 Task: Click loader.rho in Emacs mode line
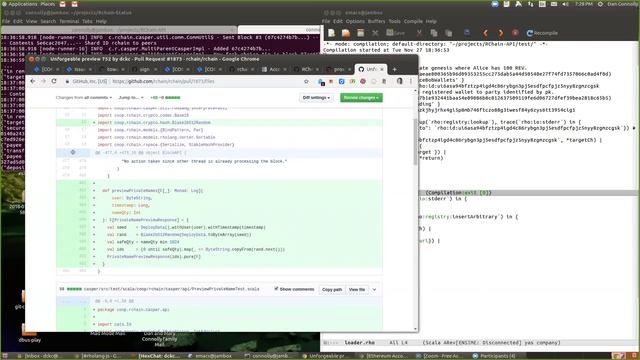coord(360,343)
